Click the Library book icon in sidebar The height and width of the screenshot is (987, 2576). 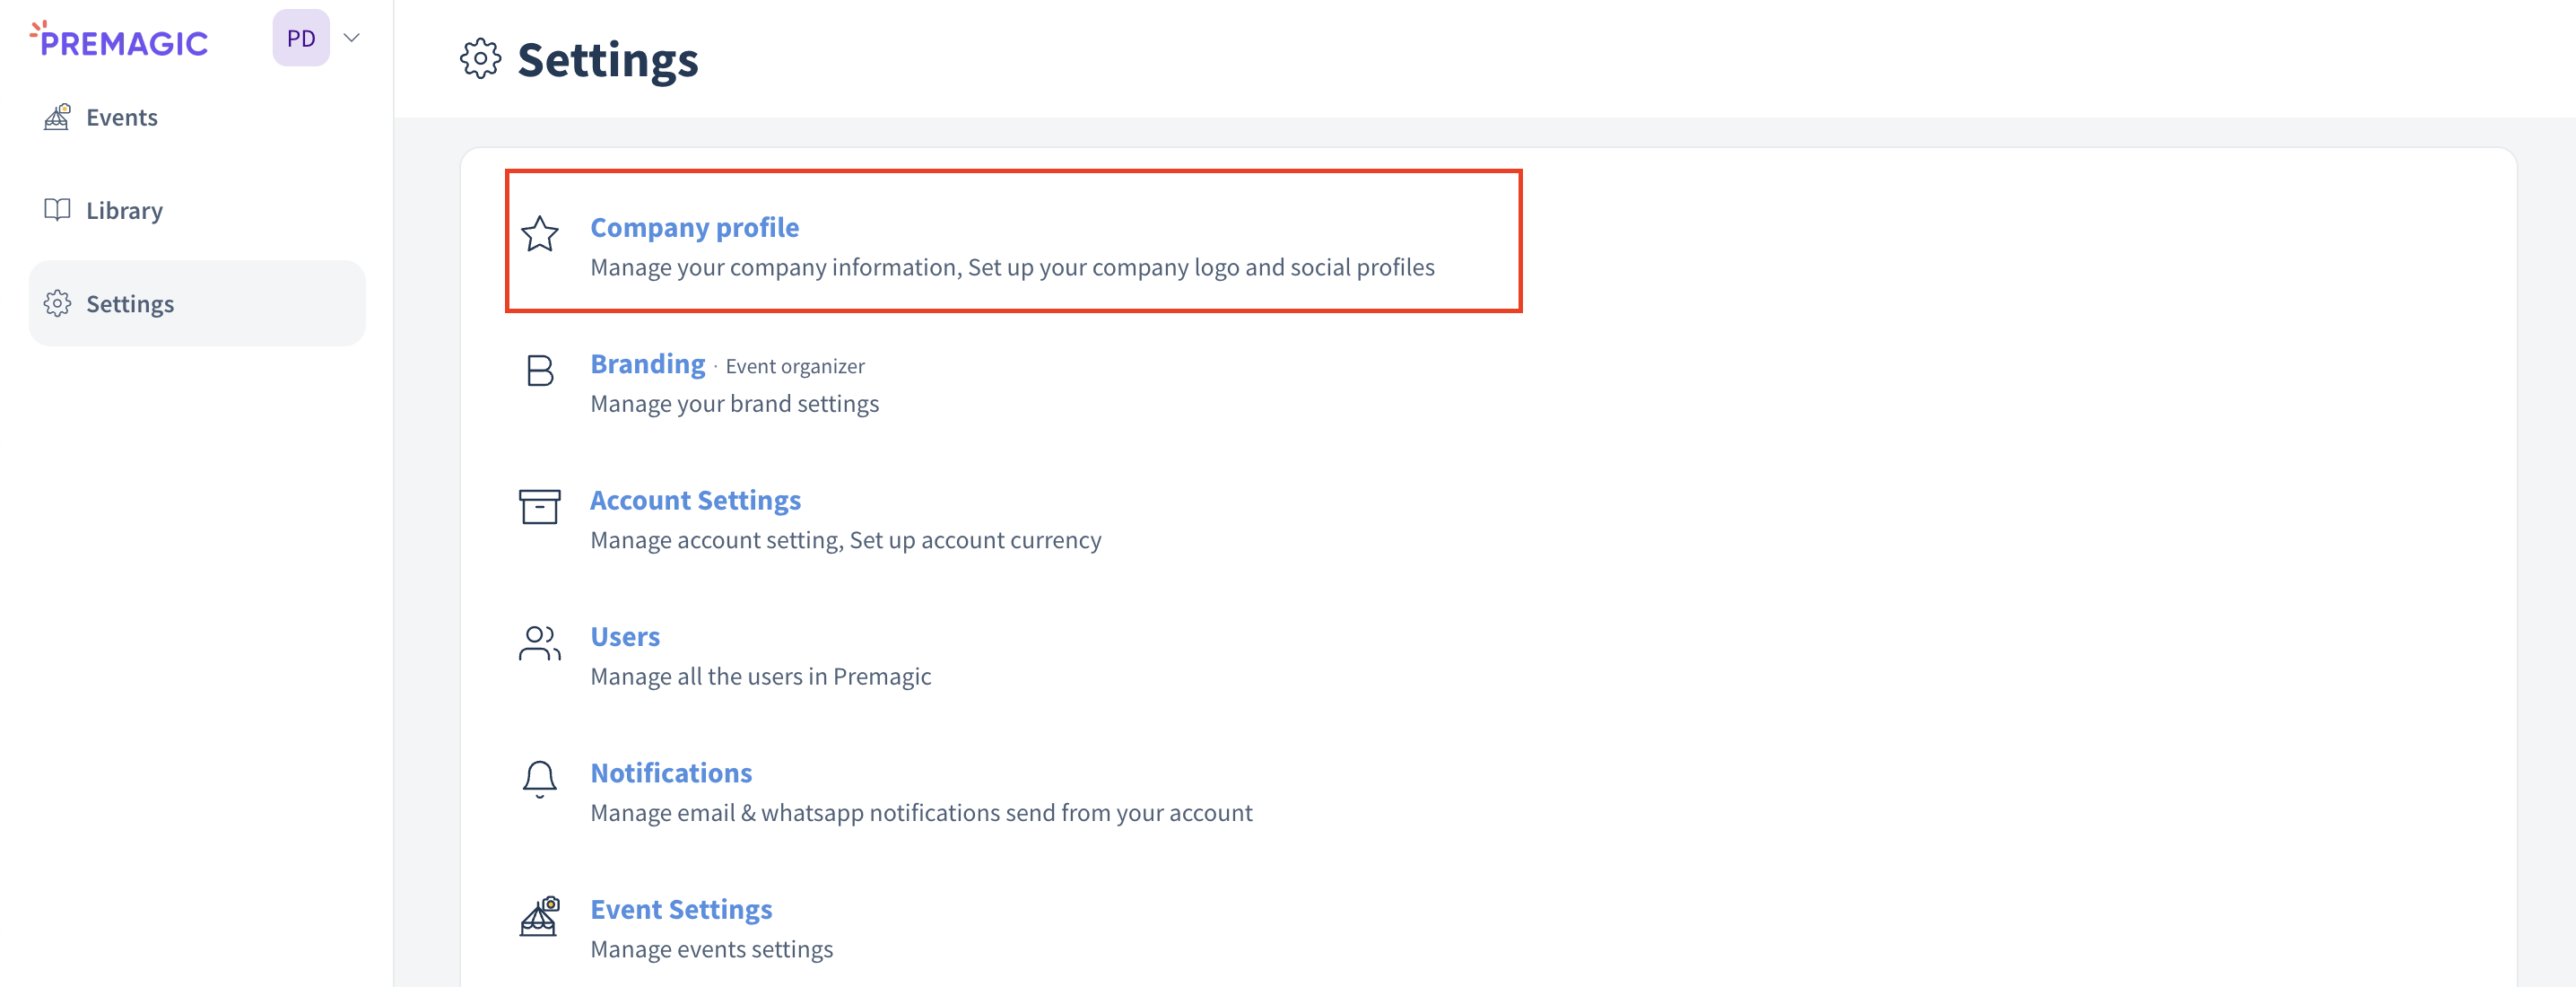pyautogui.click(x=57, y=210)
